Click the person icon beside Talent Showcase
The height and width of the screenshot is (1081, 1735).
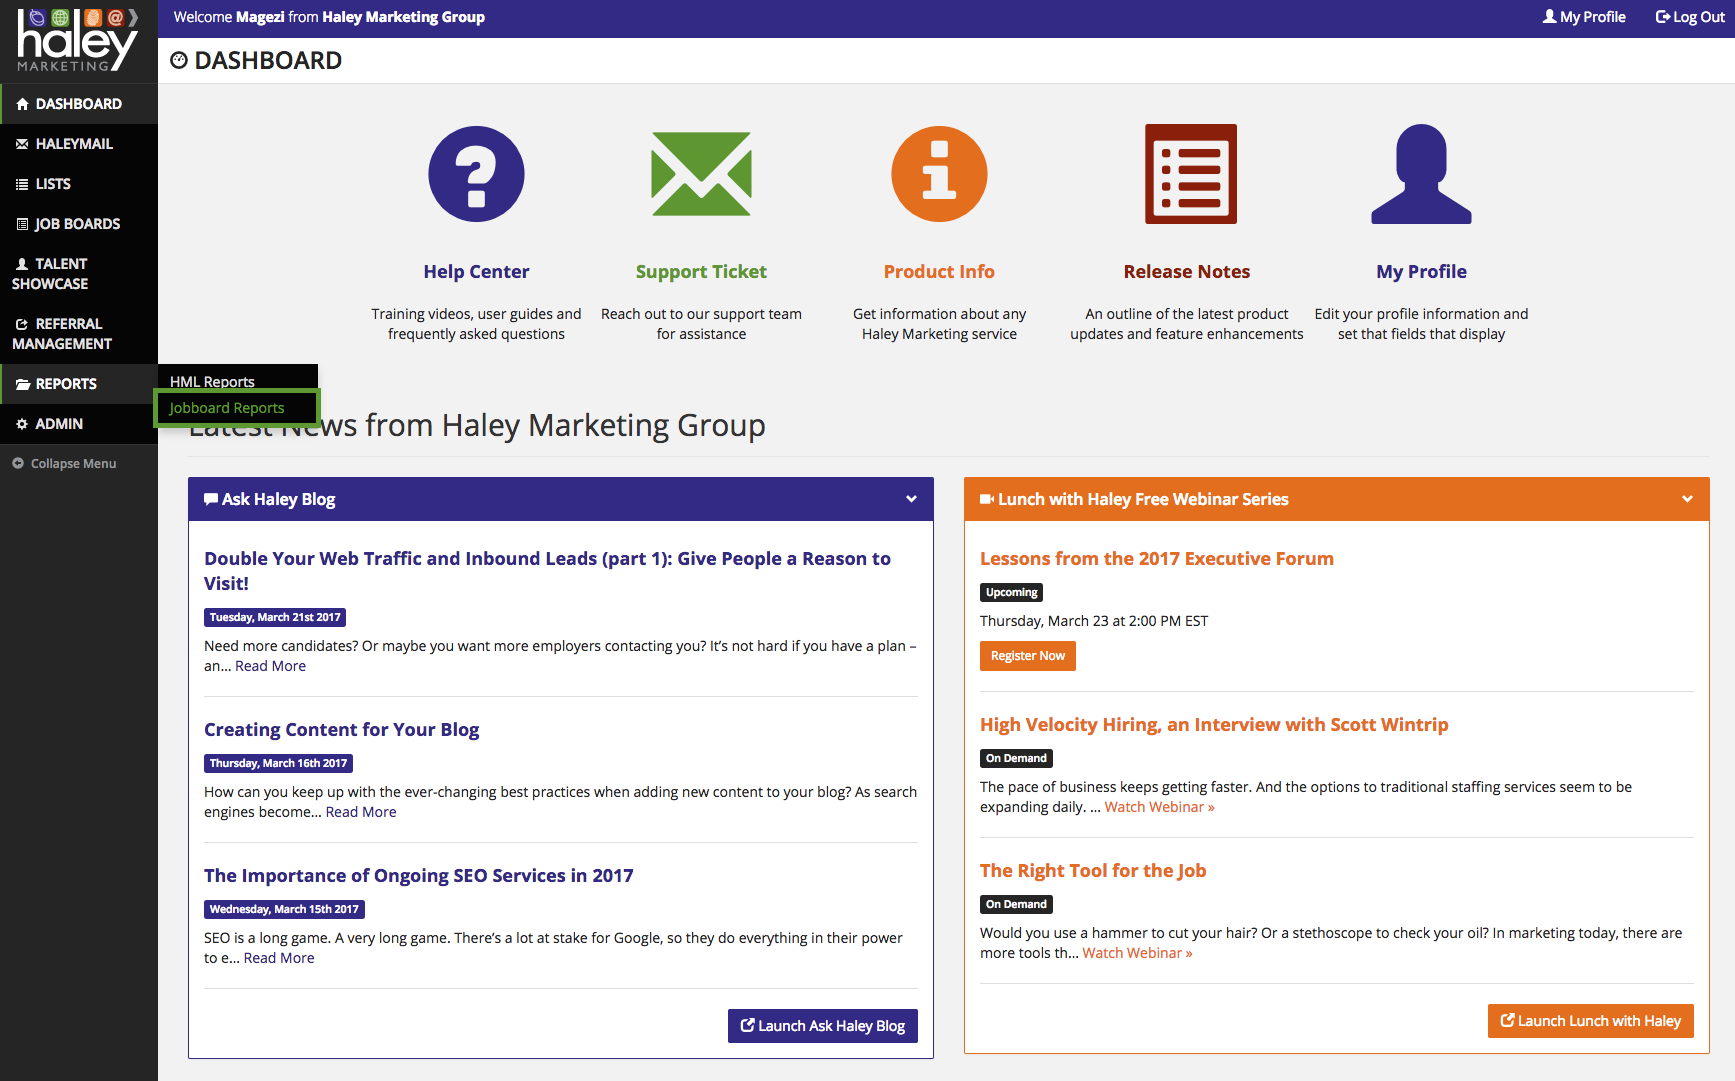tap(22, 264)
